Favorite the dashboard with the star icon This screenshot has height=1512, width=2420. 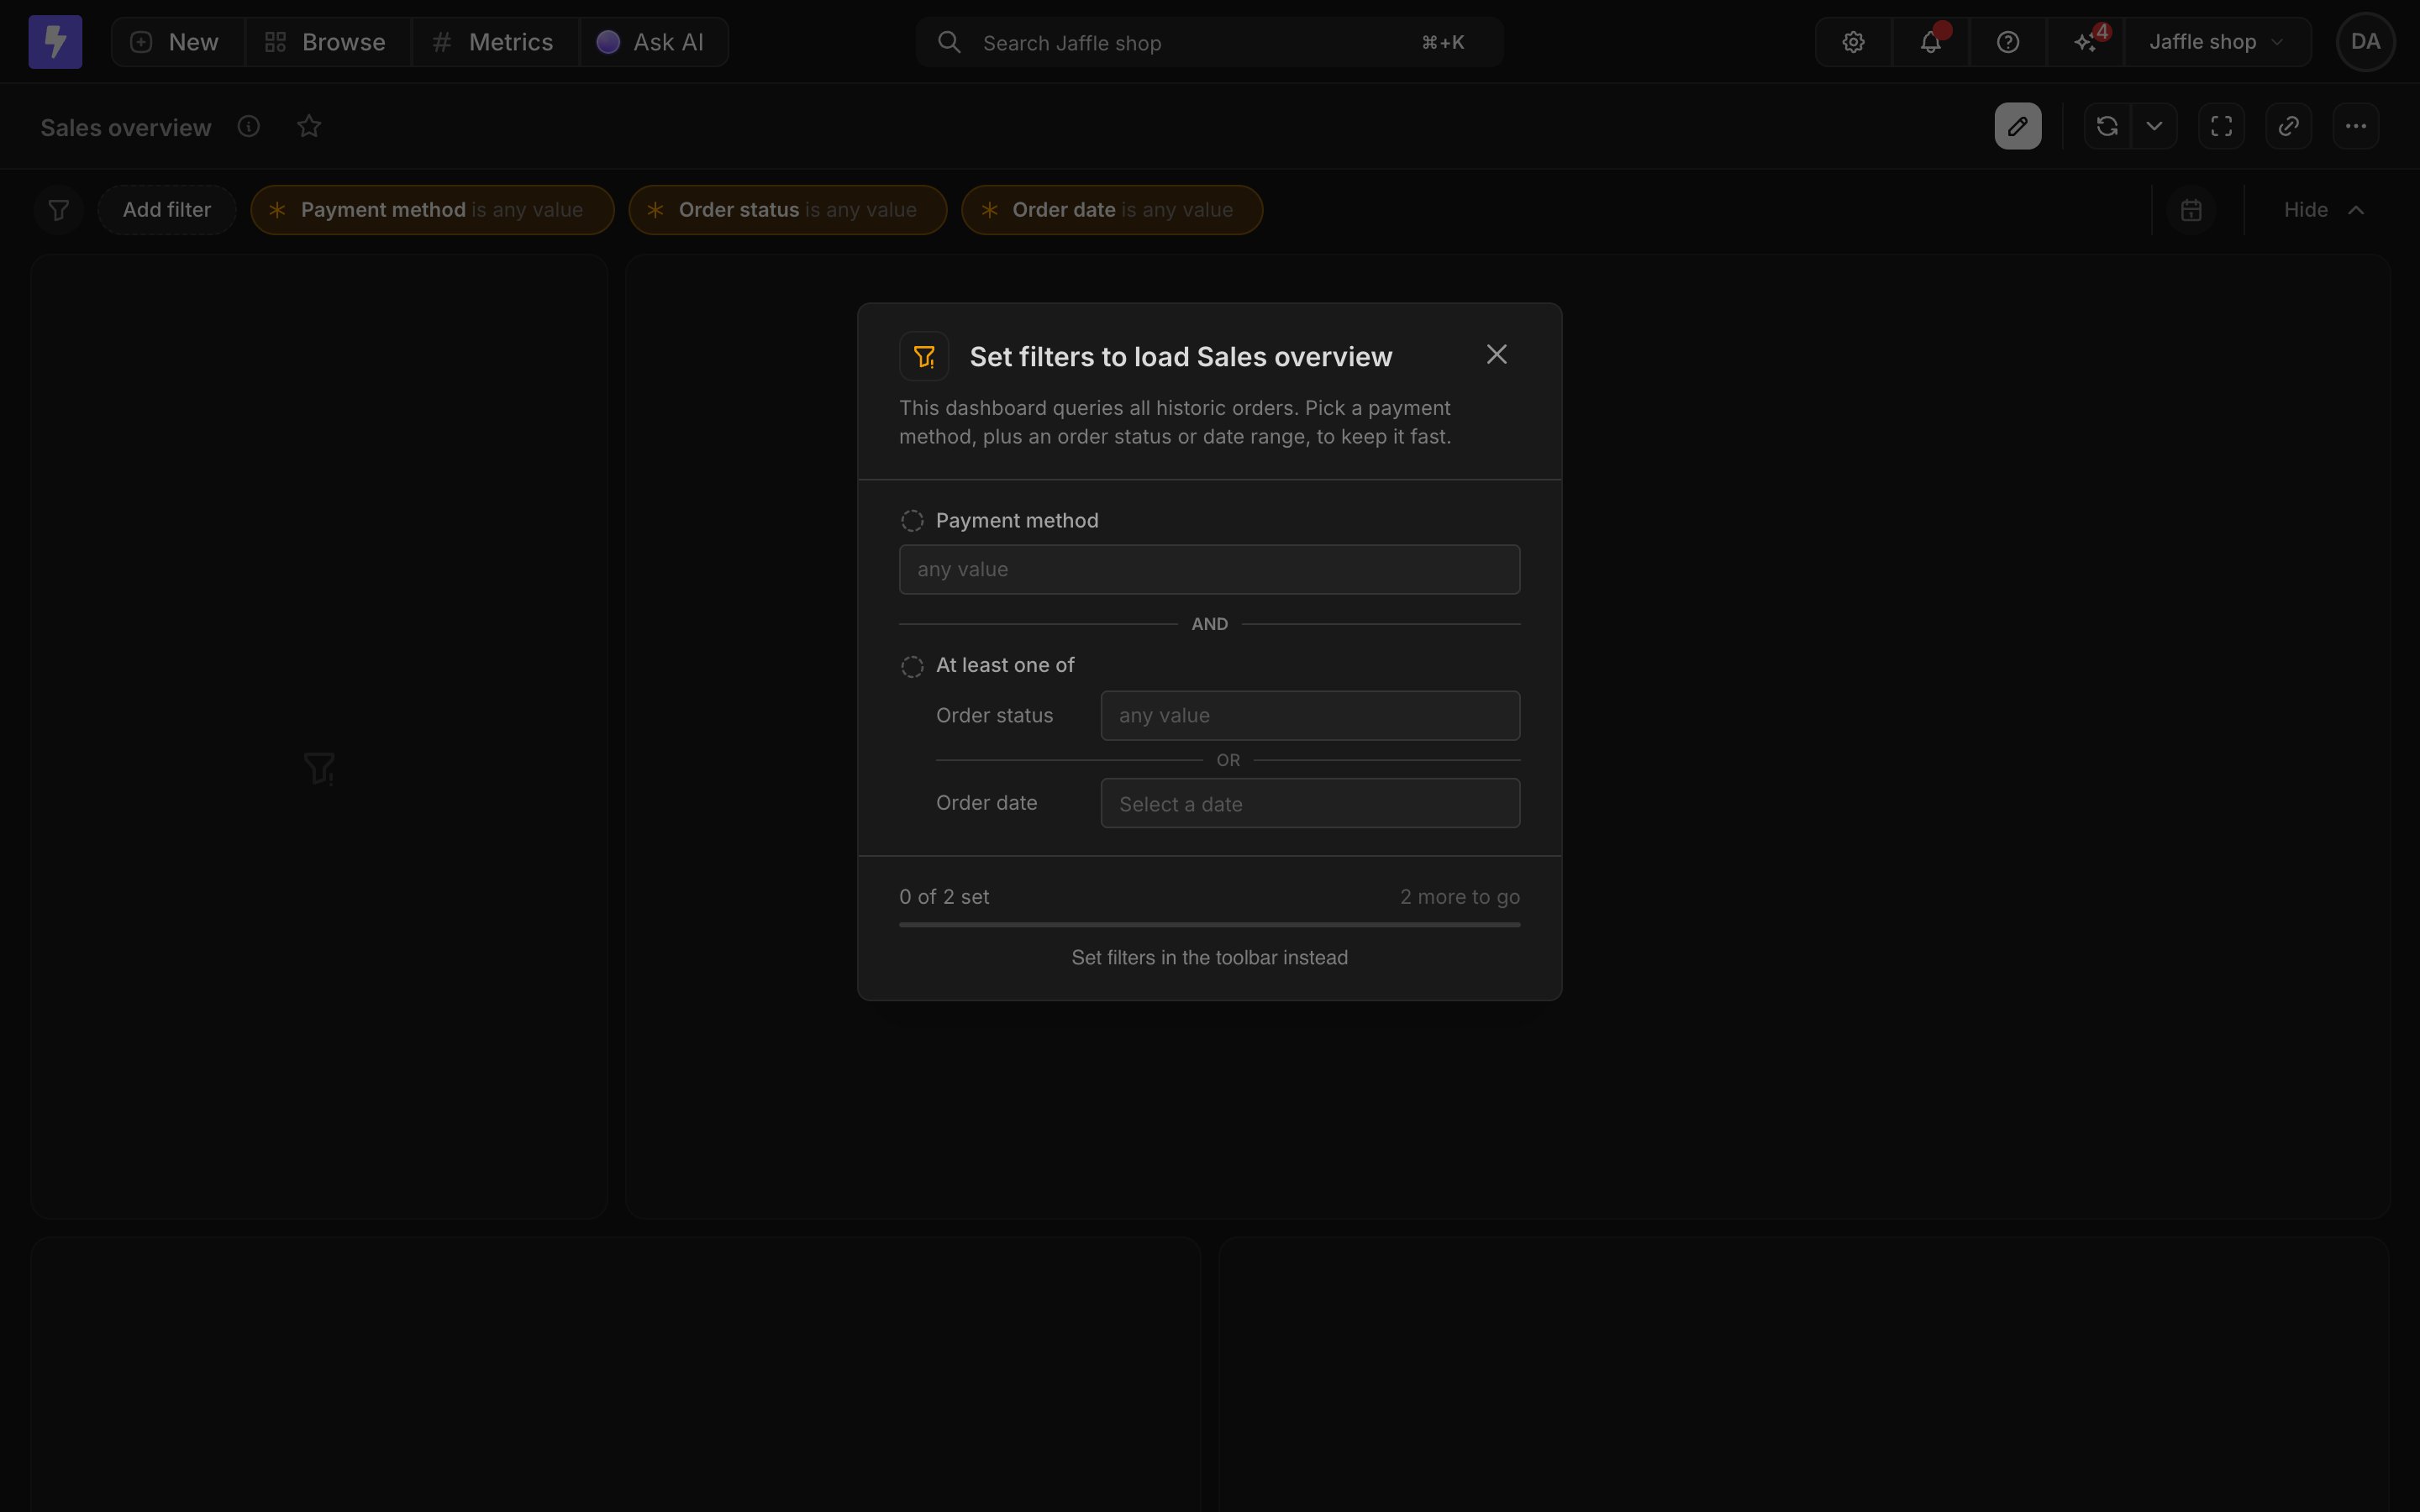(309, 126)
